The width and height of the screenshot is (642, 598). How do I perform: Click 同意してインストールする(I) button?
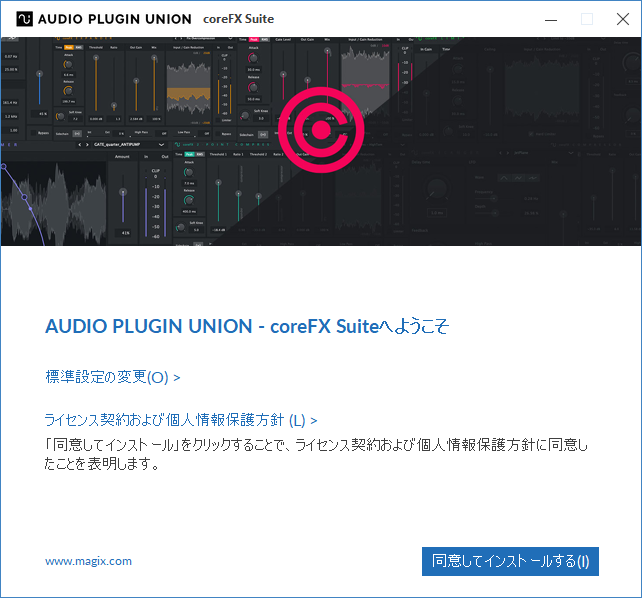tap(510, 561)
